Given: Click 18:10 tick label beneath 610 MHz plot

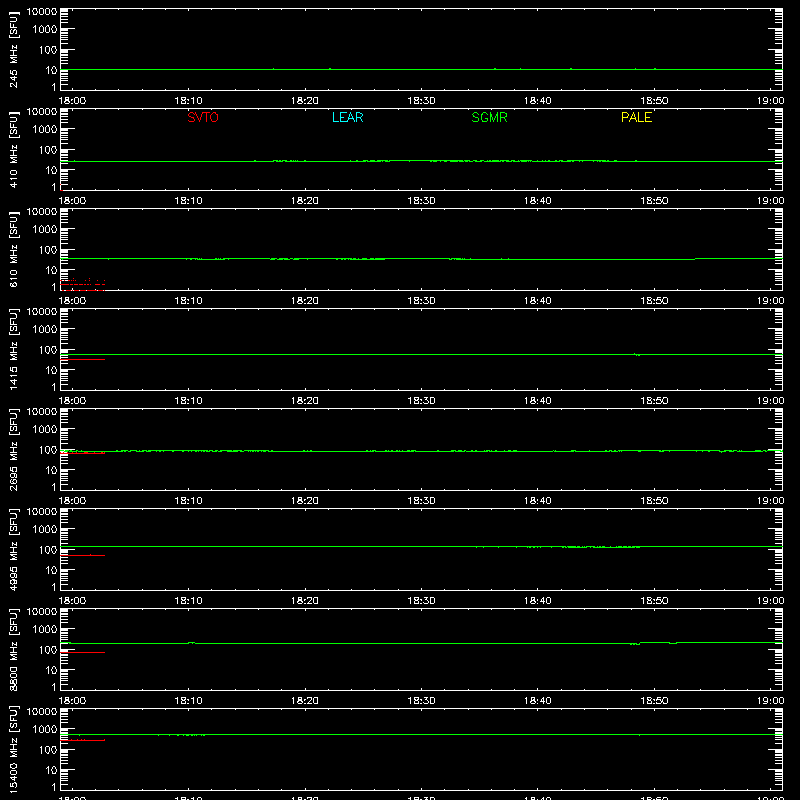Looking at the screenshot, I should point(188,301).
